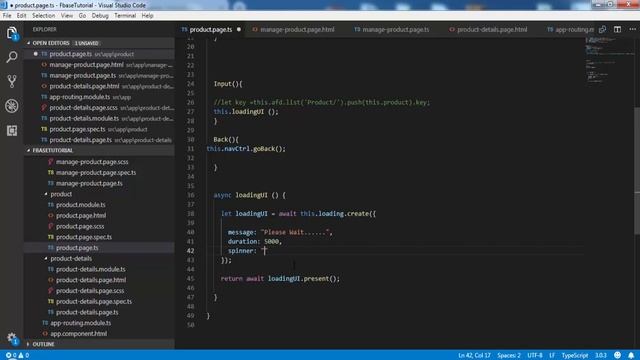
Task: Click LF end-of-line selector
Action: tap(552, 355)
